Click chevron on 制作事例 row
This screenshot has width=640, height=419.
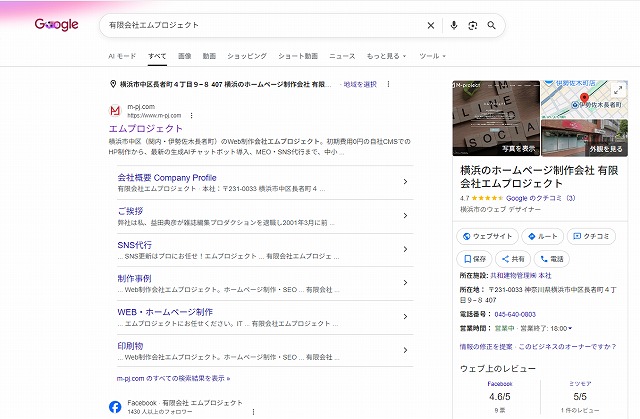click(x=405, y=283)
